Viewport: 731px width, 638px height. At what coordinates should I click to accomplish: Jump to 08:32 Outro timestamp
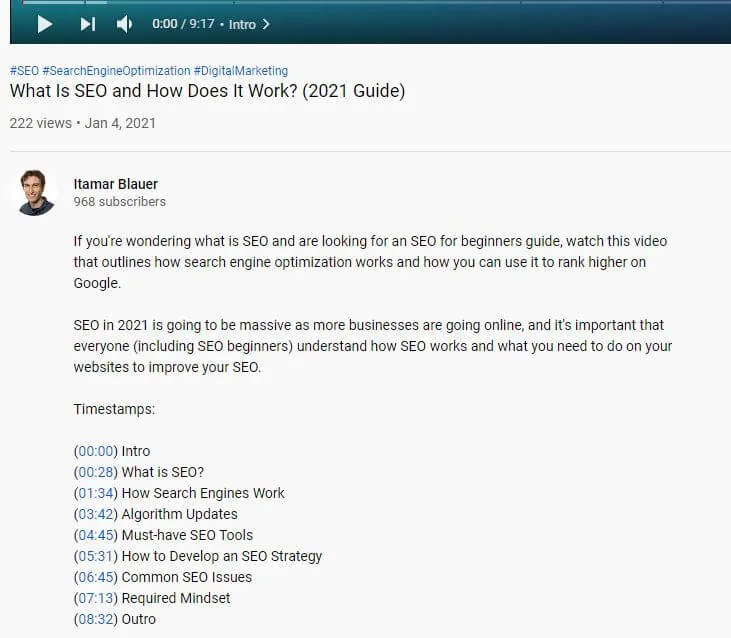click(x=96, y=619)
